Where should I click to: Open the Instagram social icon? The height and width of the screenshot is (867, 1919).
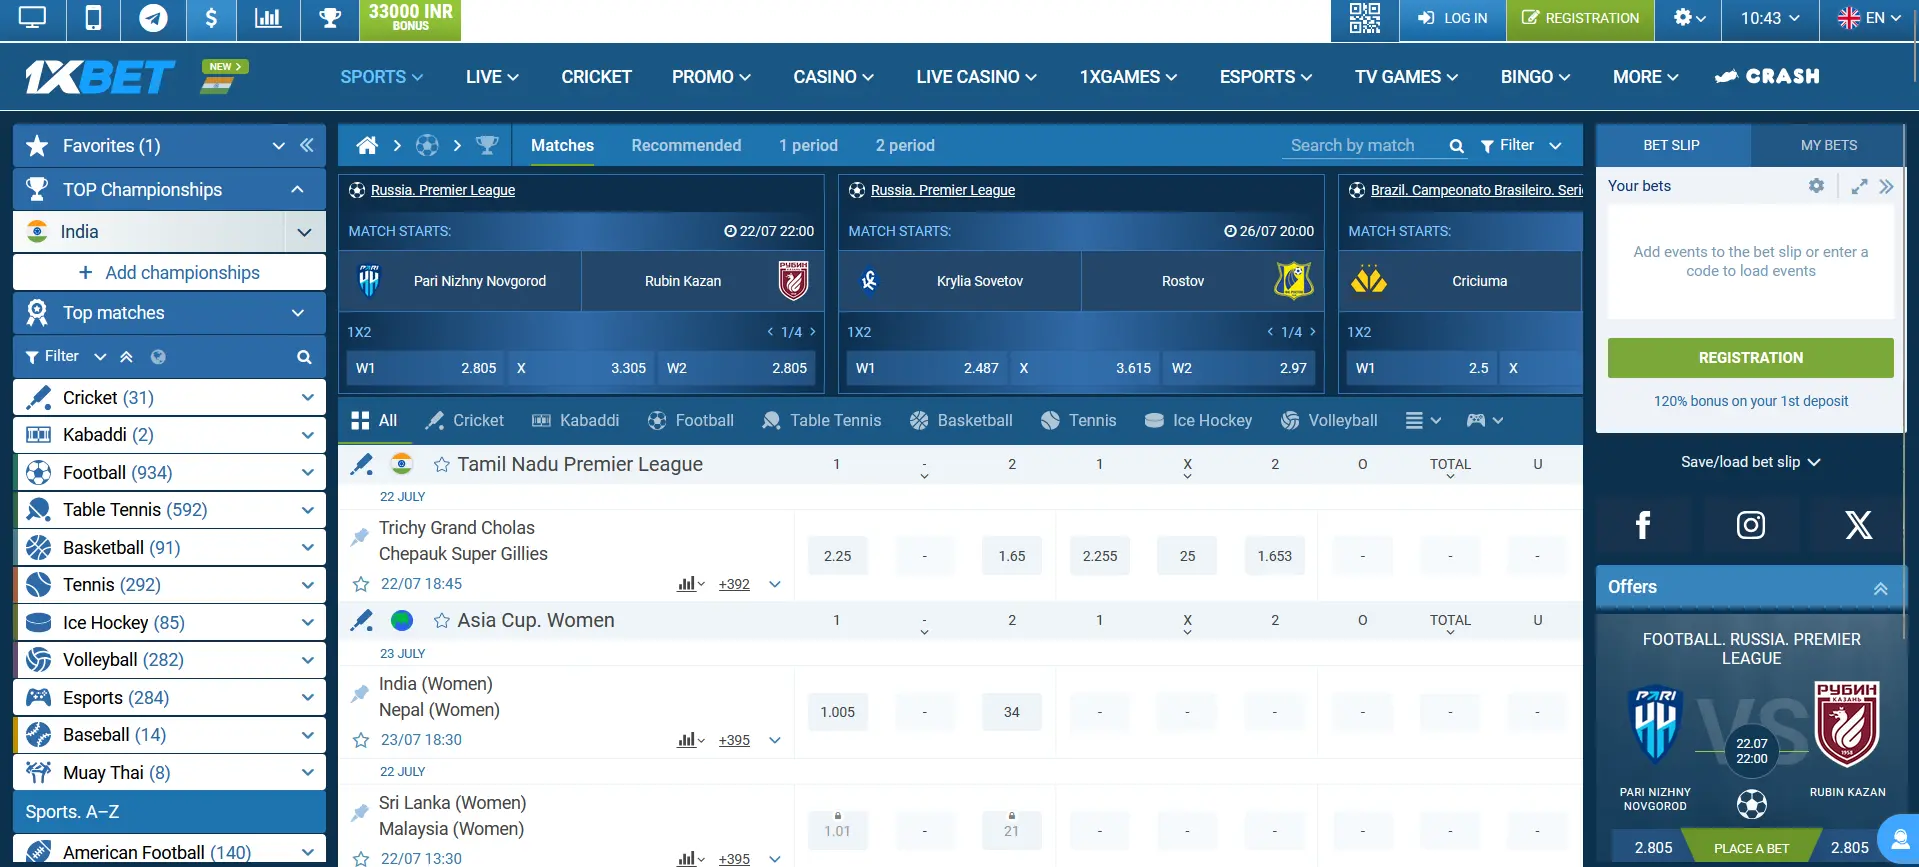tap(1750, 525)
